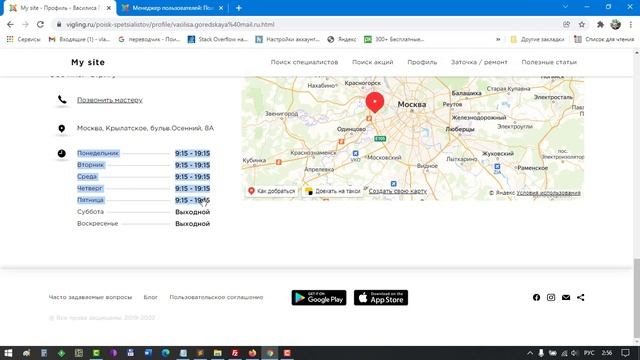Open the Яндекс bookmark

pyautogui.click(x=342, y=39)
